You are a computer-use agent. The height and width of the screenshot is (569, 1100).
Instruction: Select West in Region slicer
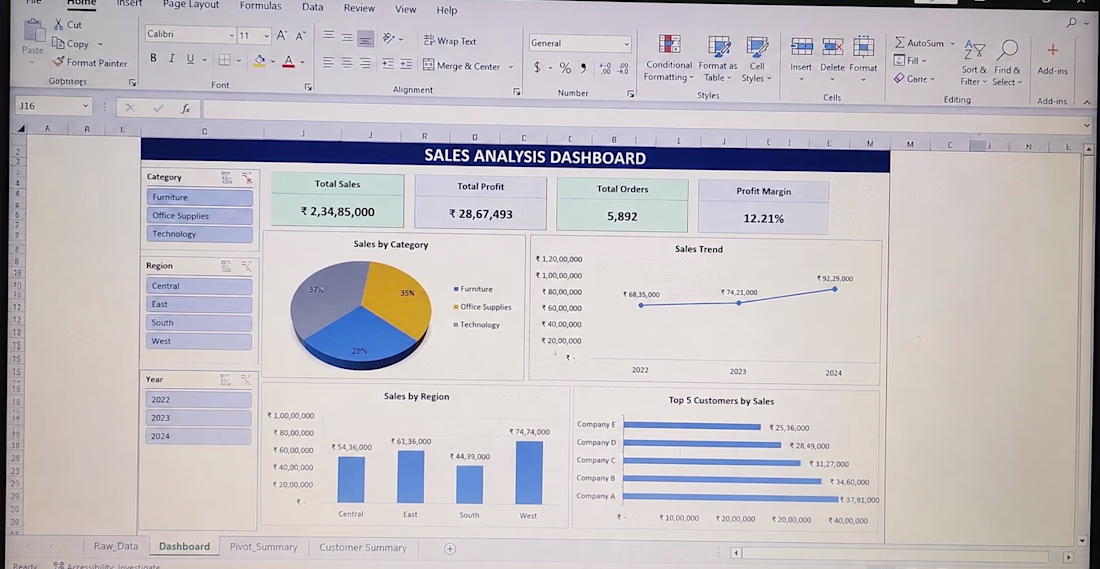tap(199, 341)
